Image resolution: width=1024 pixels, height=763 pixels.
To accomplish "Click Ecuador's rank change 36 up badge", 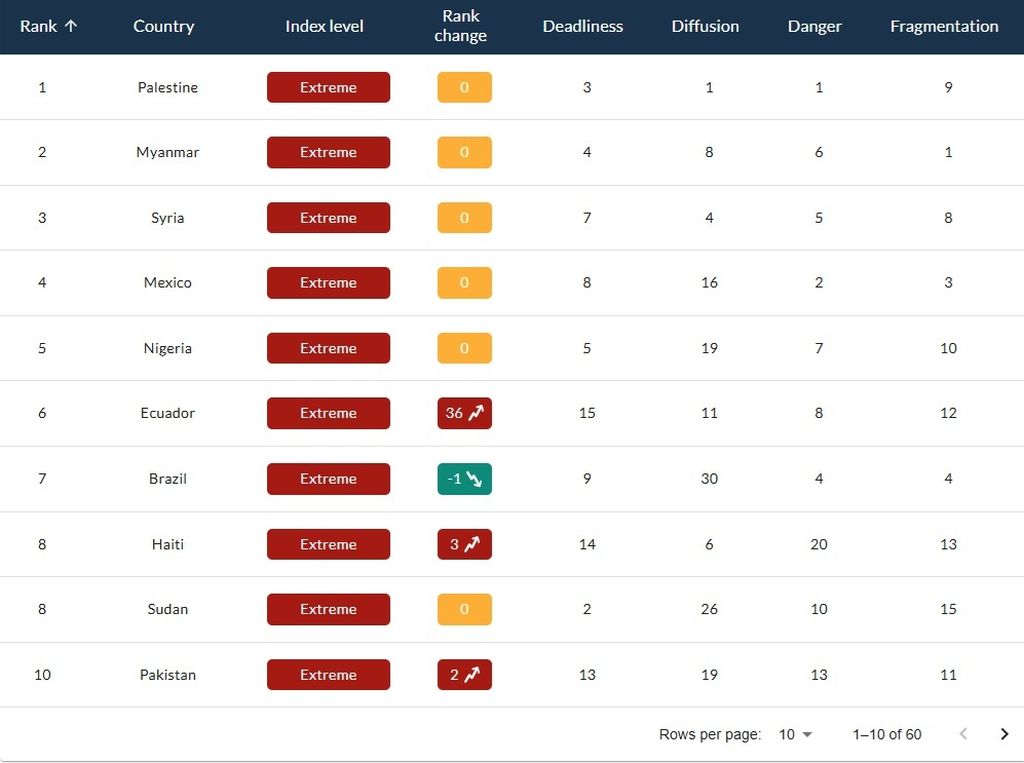I will point(464,413).
